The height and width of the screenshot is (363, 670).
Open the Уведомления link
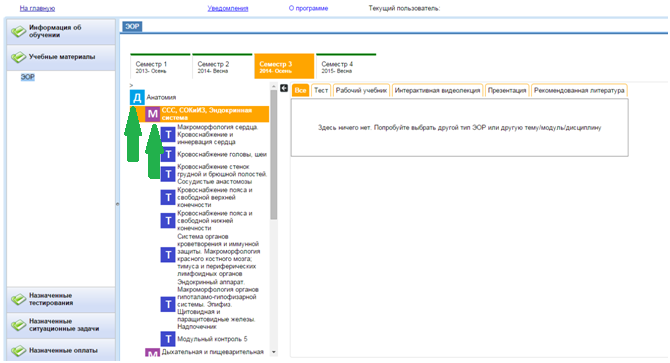[228, 8]
